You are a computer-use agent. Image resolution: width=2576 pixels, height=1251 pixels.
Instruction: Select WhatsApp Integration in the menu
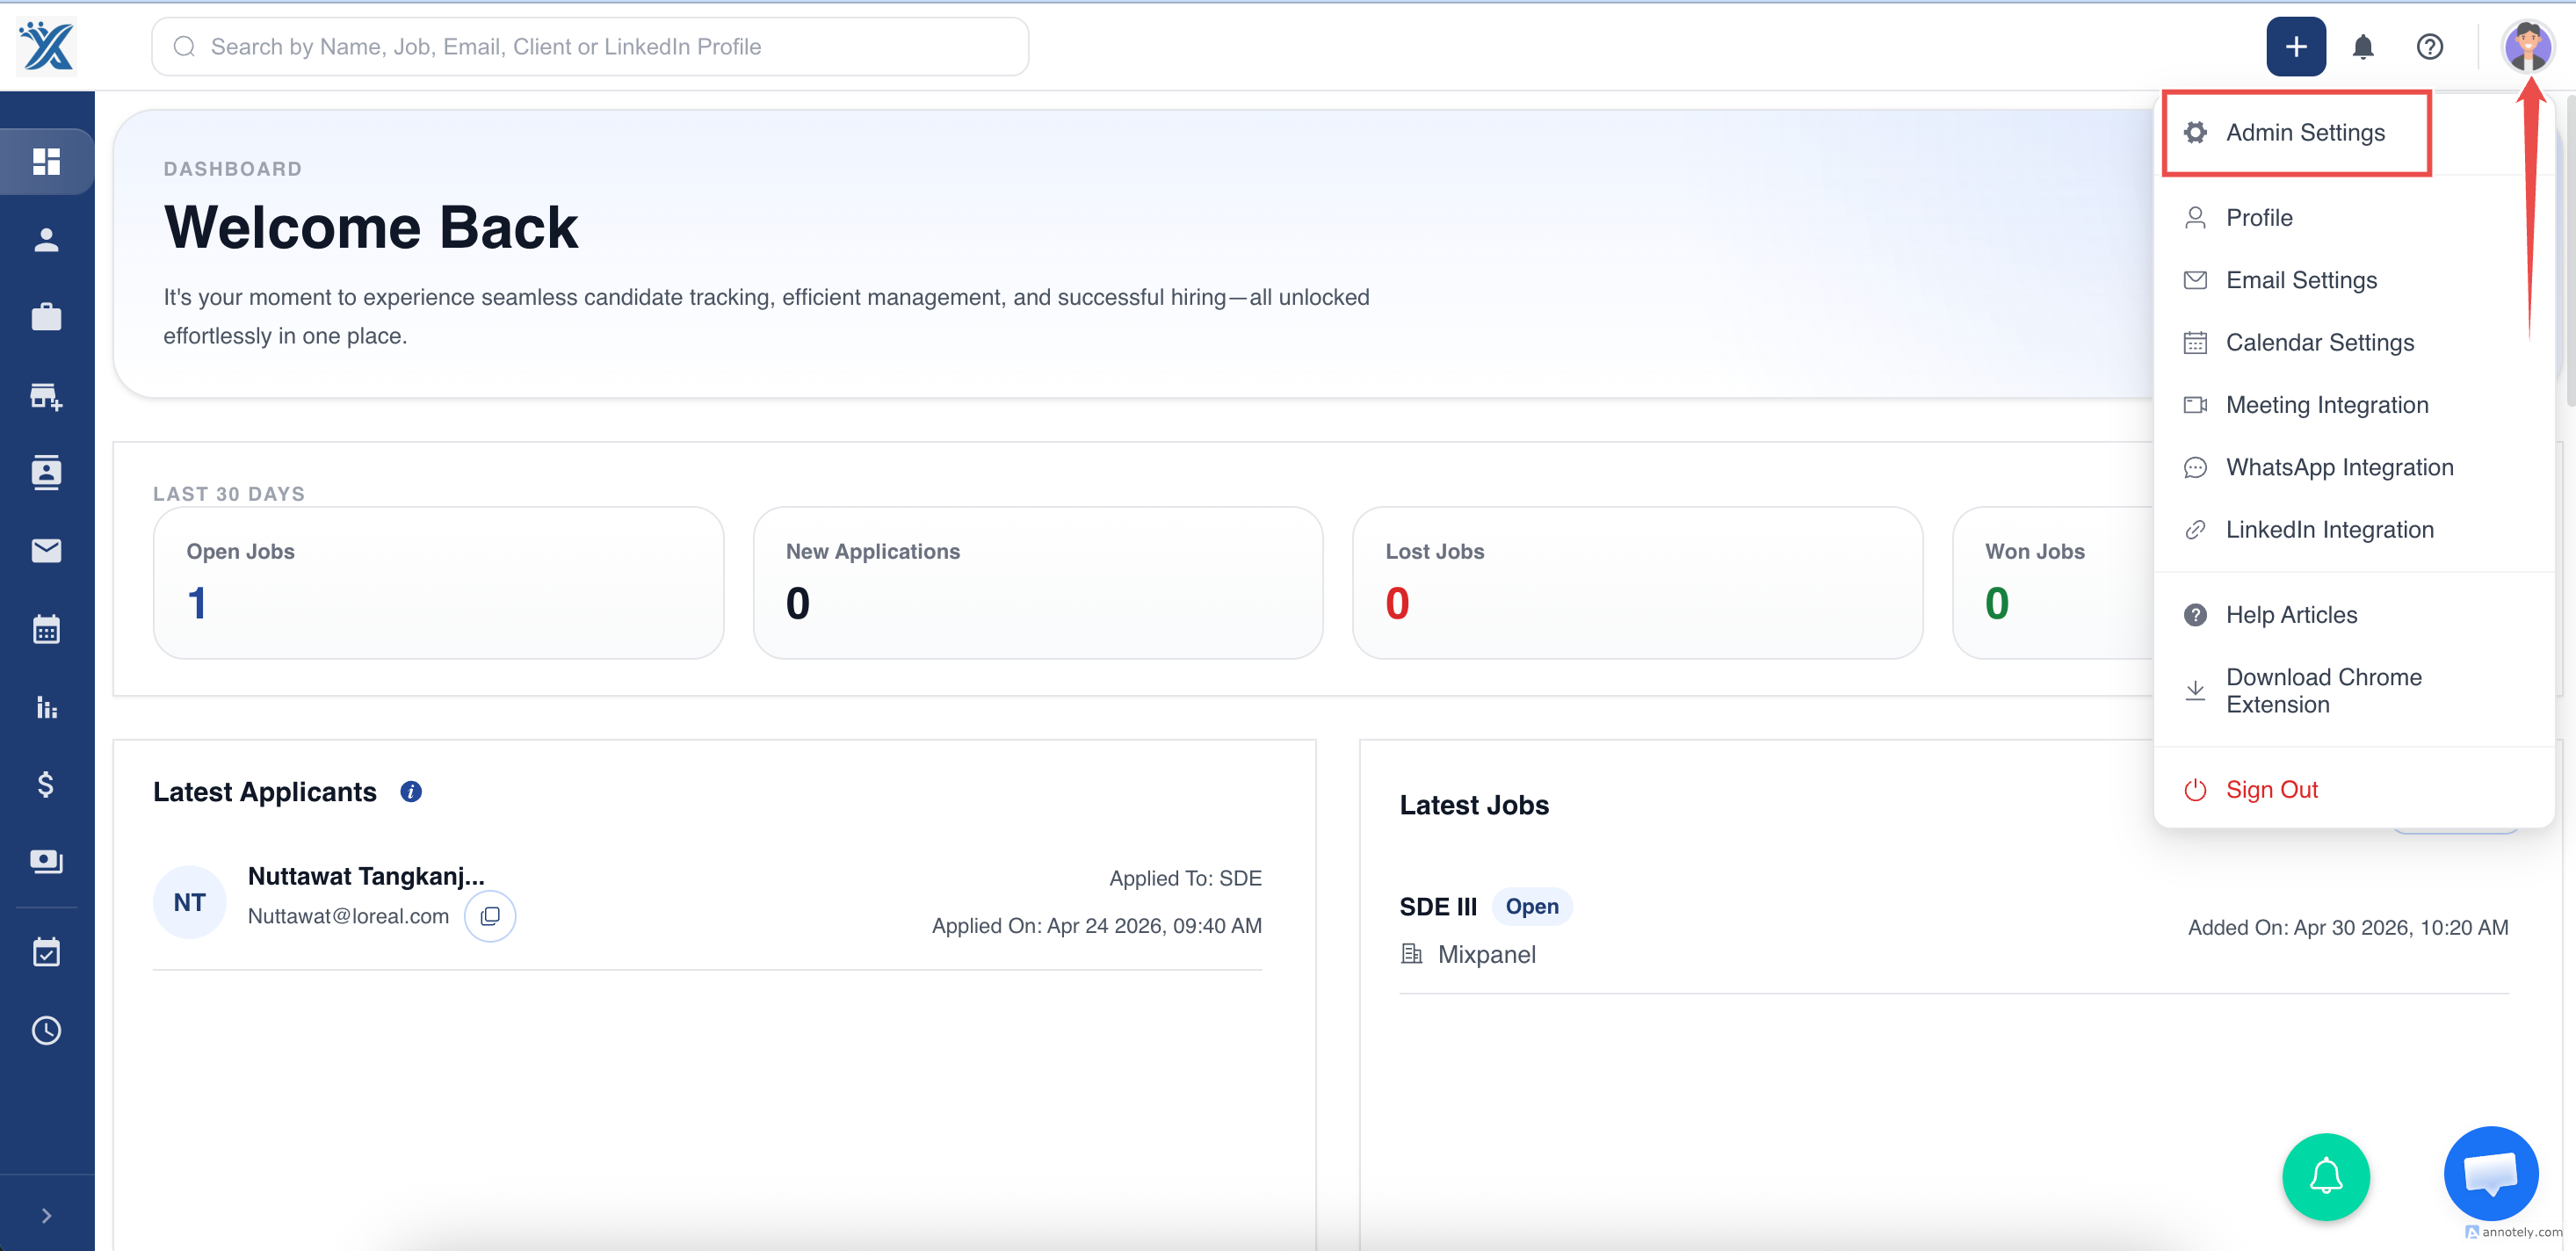(x=2354, y=467)
